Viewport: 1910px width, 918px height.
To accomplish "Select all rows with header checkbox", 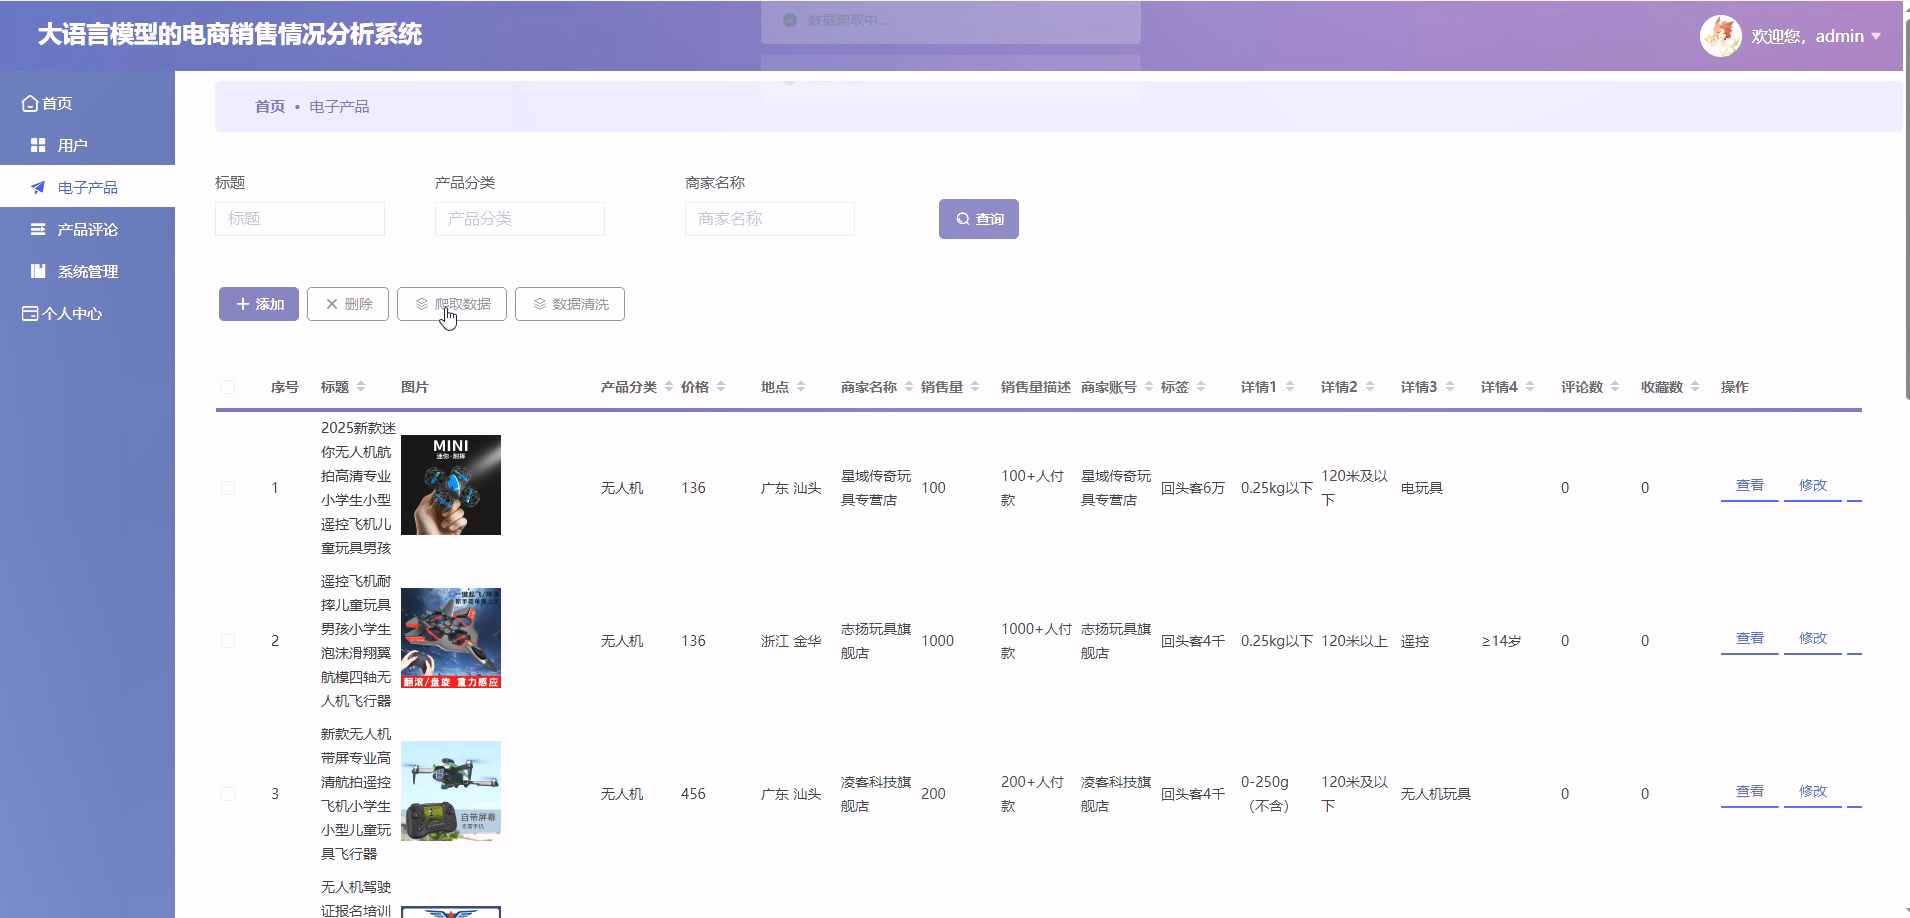I will point(228,387).
